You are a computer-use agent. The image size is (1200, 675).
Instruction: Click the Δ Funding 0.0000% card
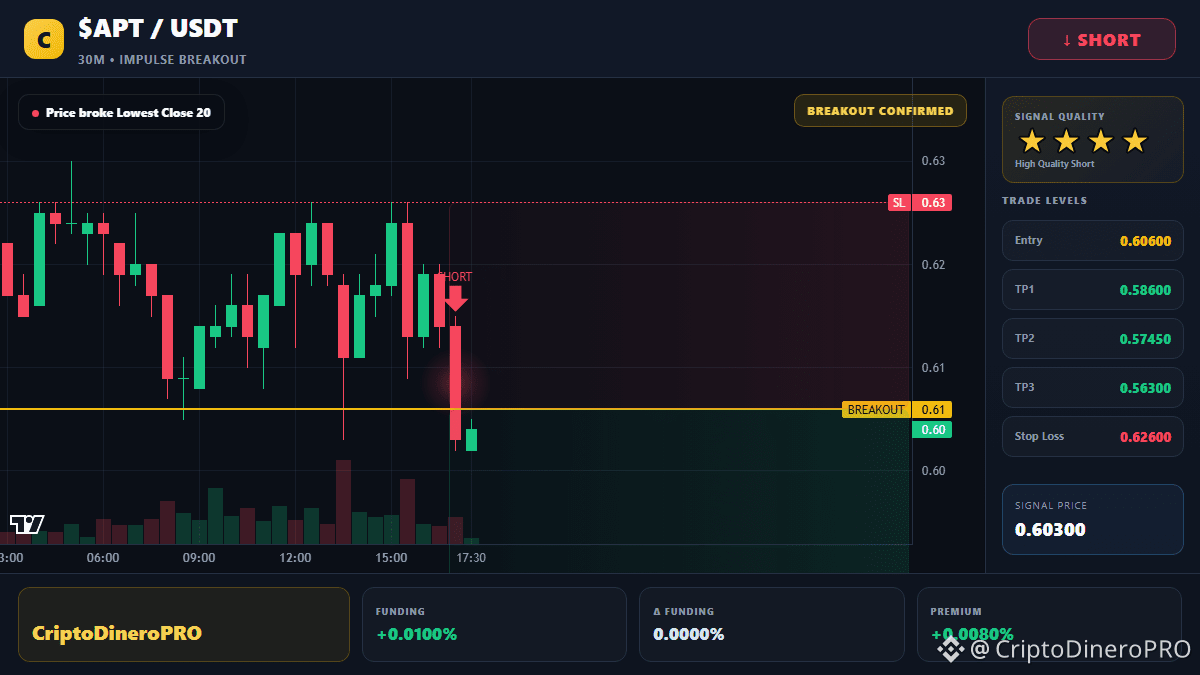(x=772, y=624)
